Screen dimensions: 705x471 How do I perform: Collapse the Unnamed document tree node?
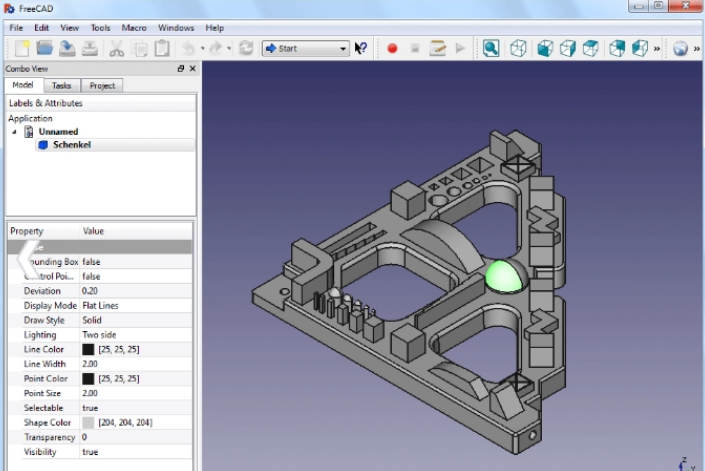click(x=14, y=131)
